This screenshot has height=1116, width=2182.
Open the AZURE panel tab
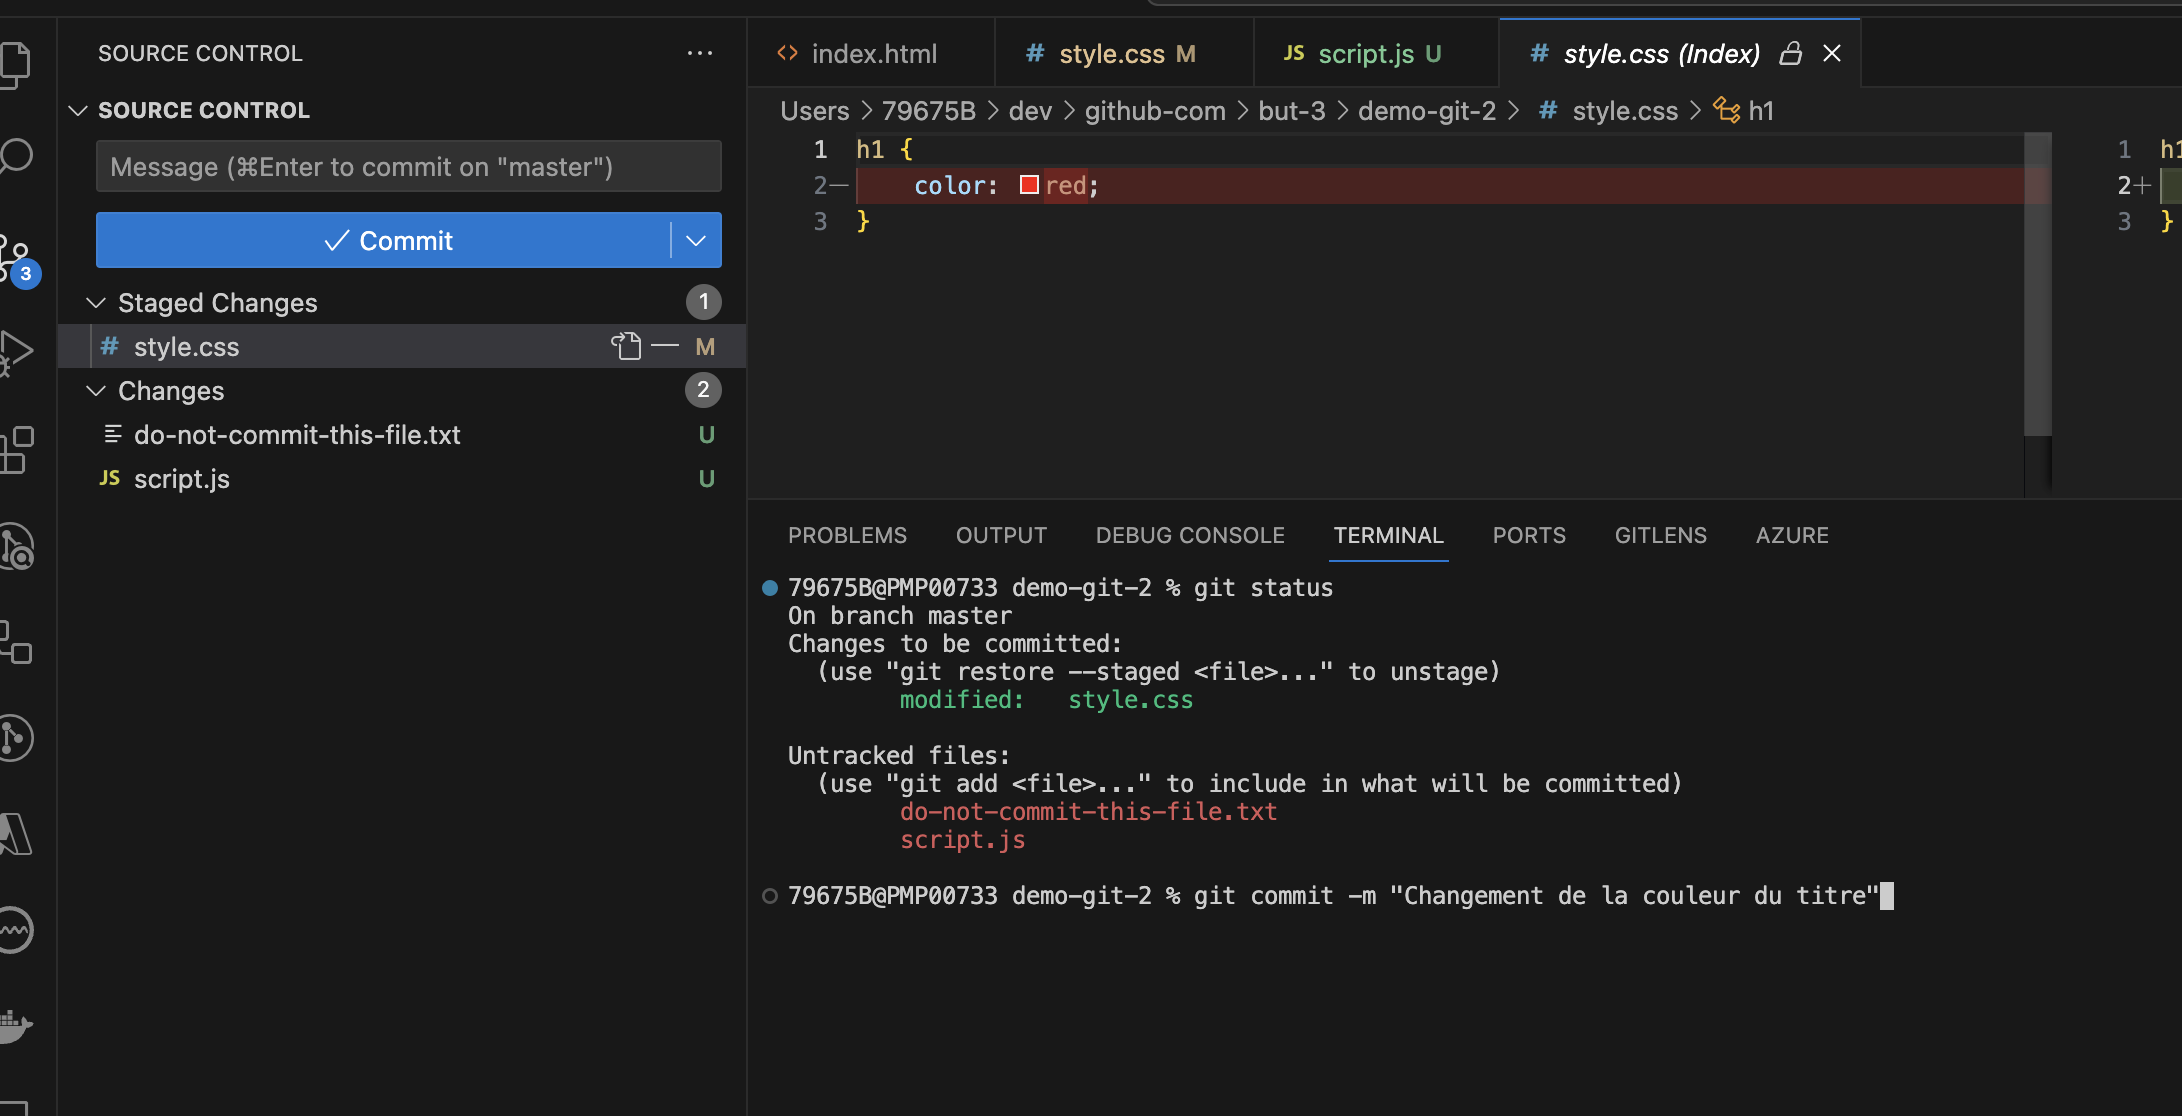(x=1792, y=535)
